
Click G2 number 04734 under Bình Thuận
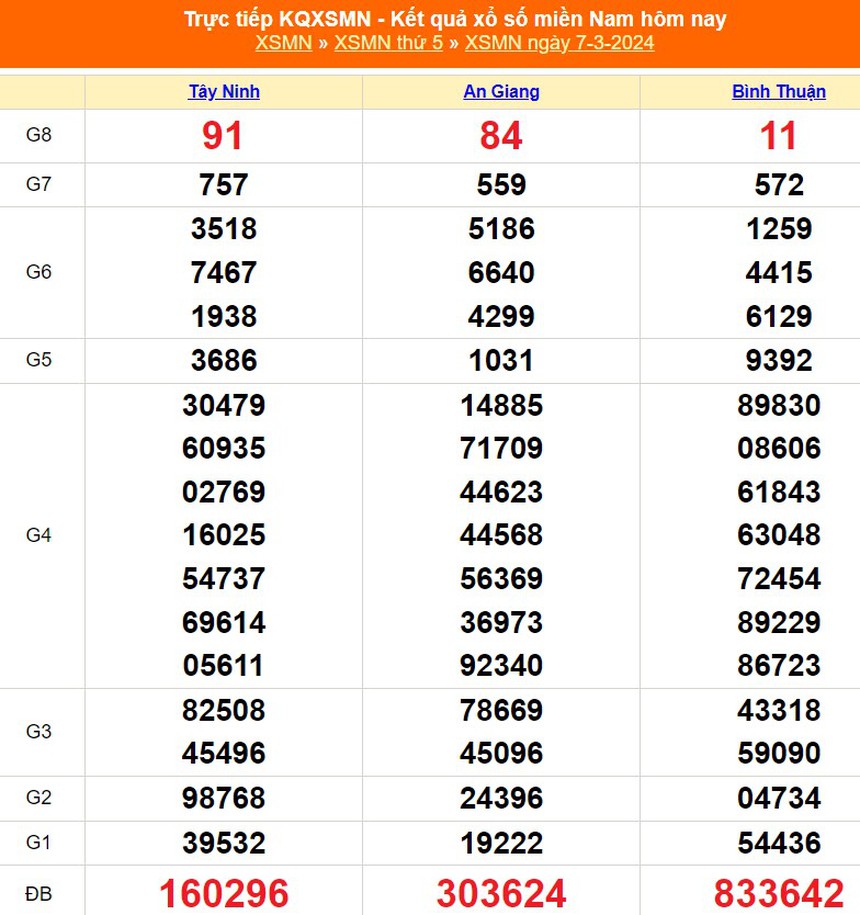[779, 798]
